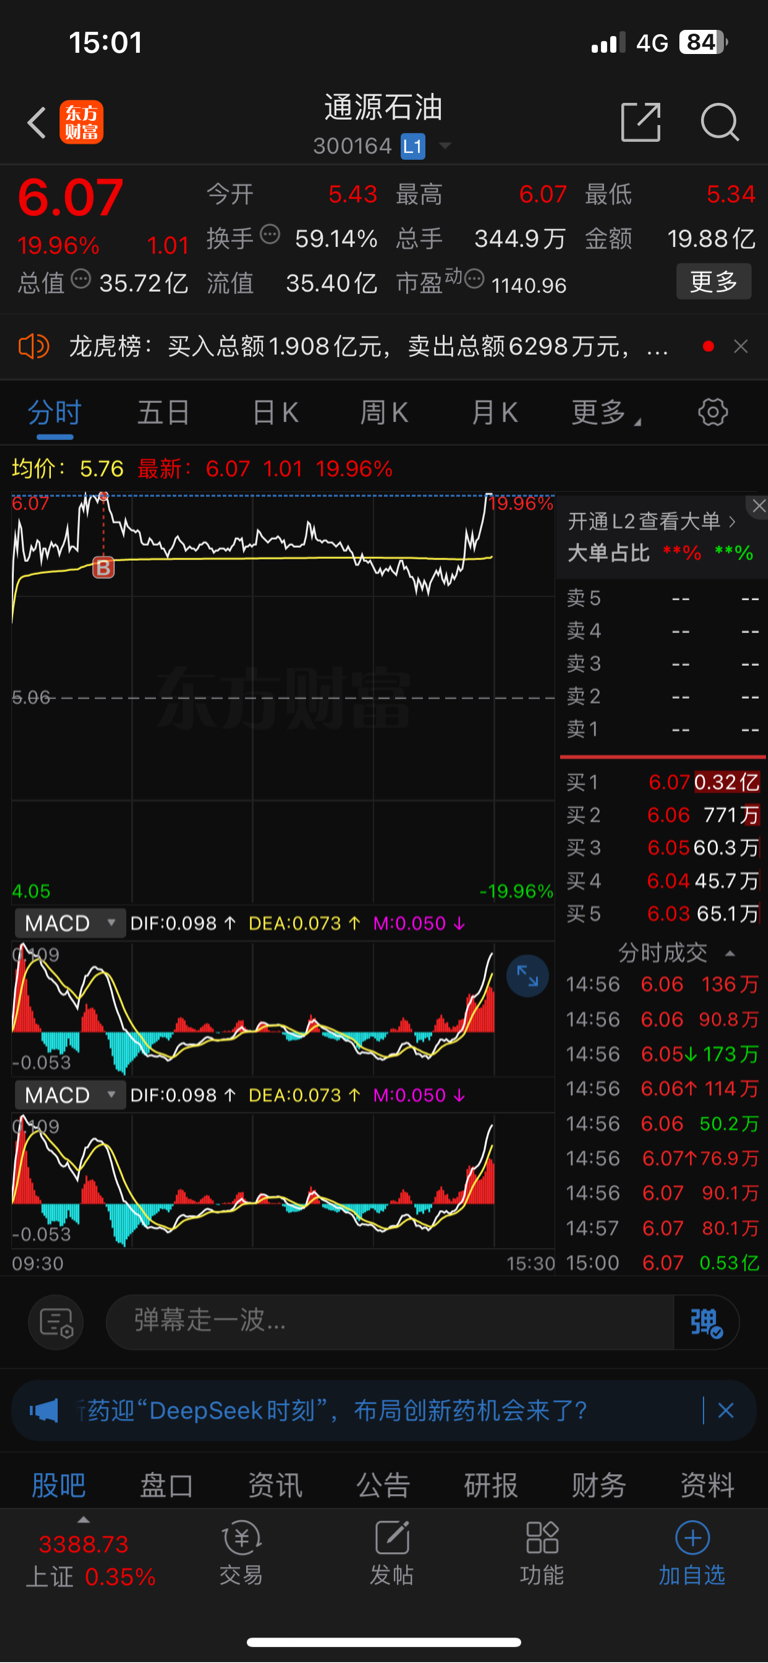Switch to the 资料 tab
The width and height of the screenshot is (768, 1663).
707,1485
